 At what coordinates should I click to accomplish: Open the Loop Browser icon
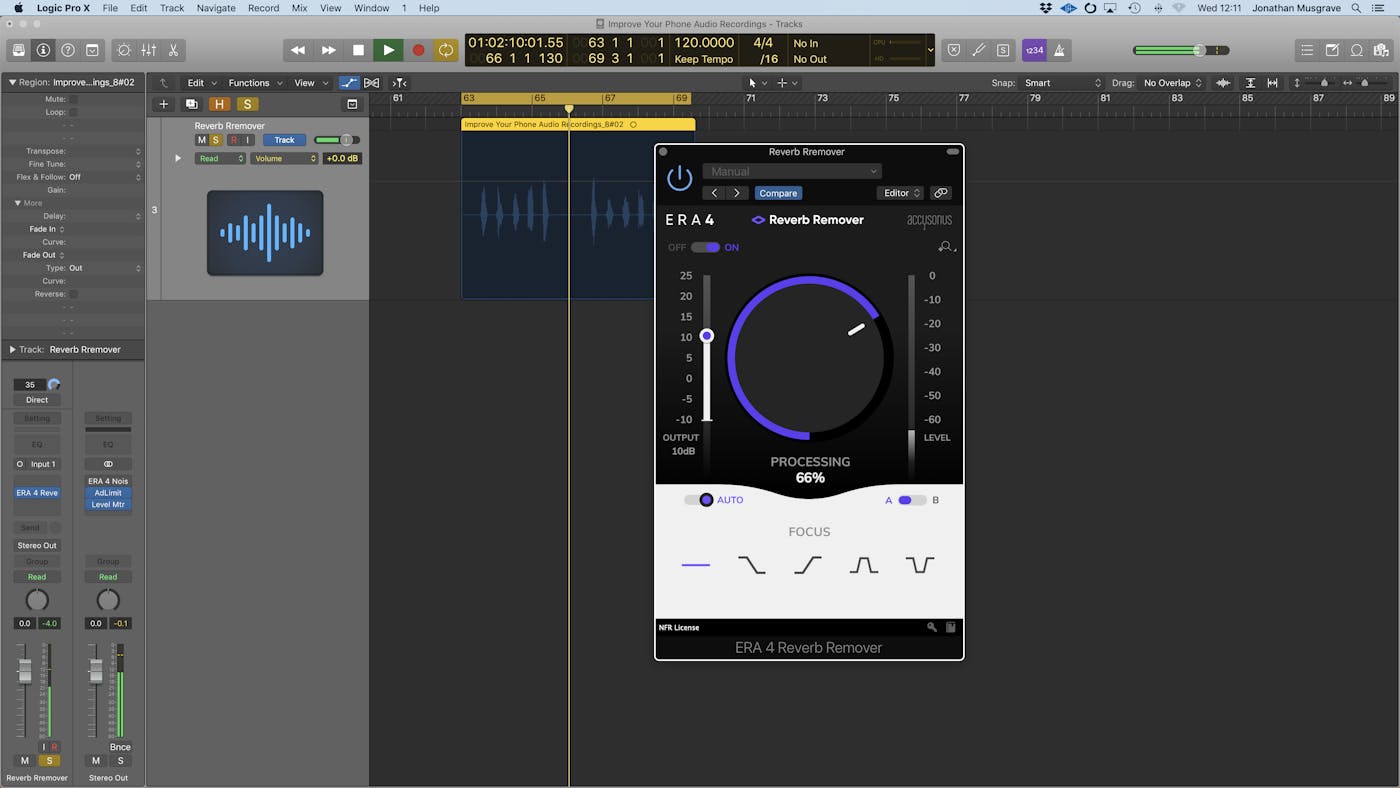coord(1357,50)
